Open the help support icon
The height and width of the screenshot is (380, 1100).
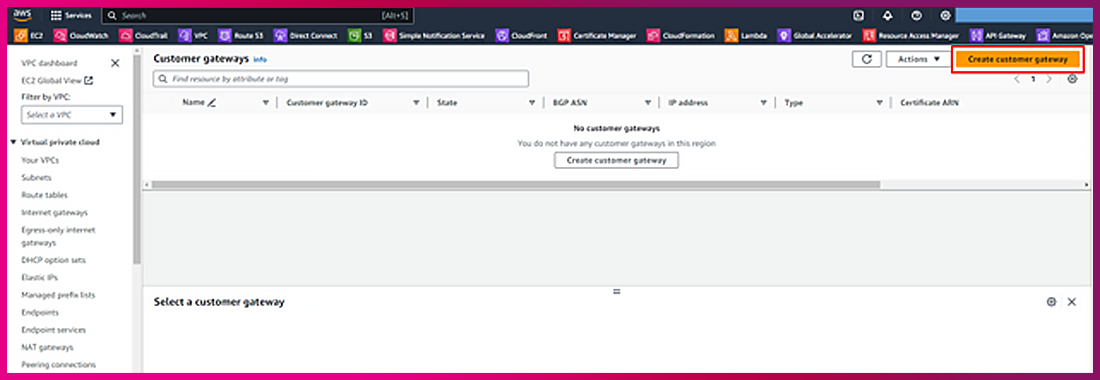click(x=917, y=15)
